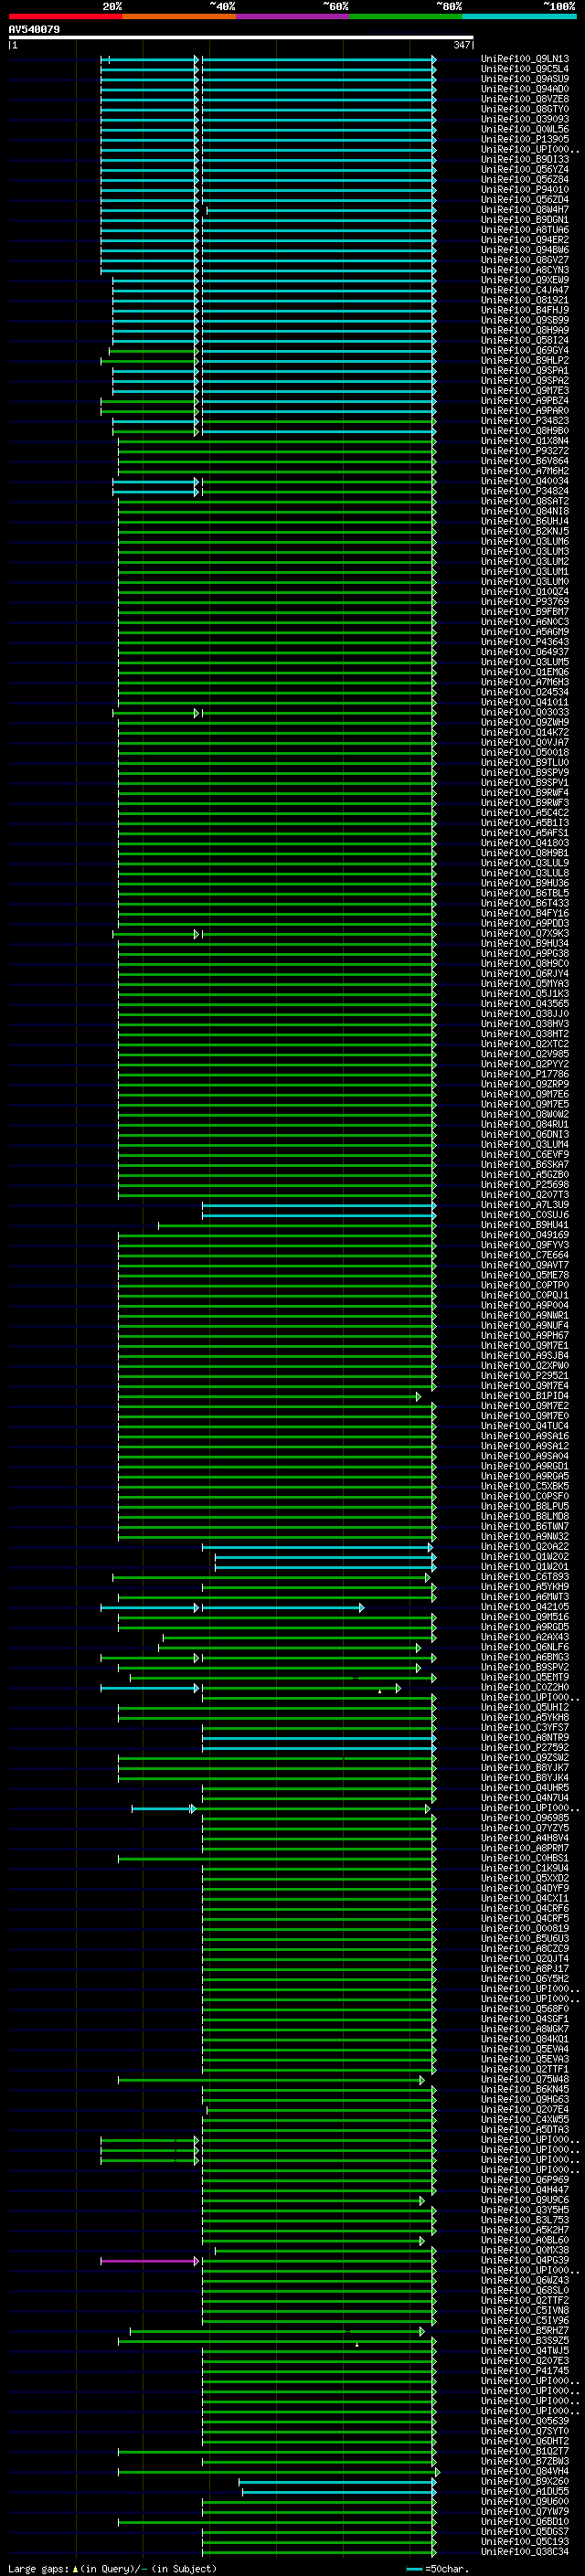Click the red 20% segment of the color scale
The width and height of the screenshot is (585, 2576).
tap(66, 16)
